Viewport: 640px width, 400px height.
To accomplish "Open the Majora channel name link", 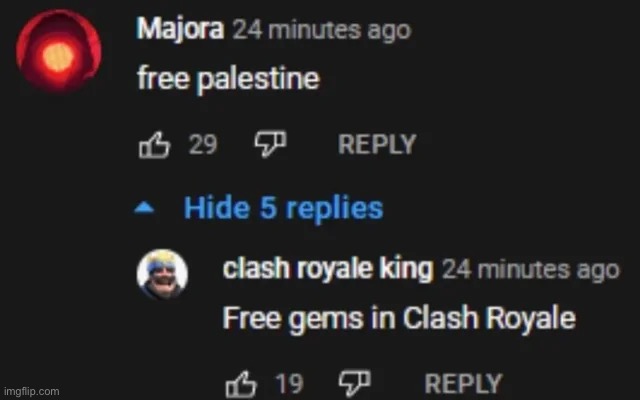I will point(180,29).
